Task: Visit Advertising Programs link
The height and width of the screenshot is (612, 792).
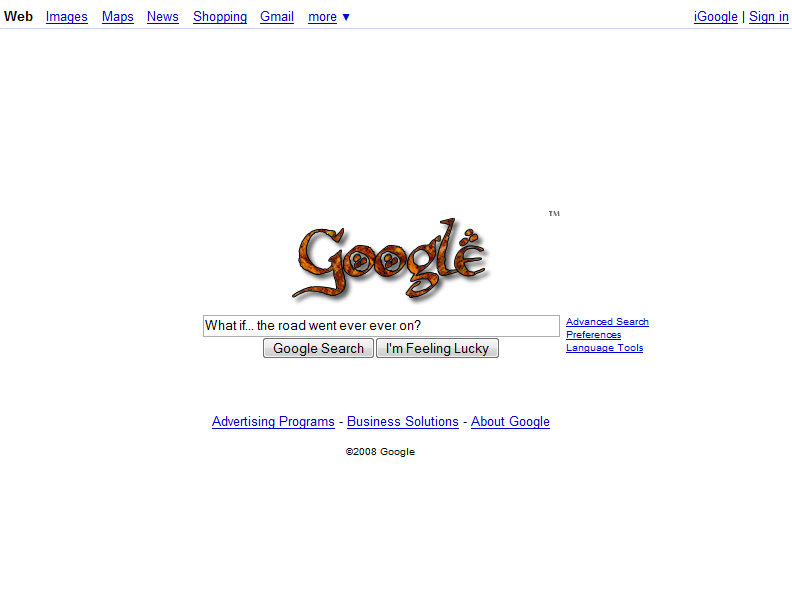Action: tap(273, 422)
